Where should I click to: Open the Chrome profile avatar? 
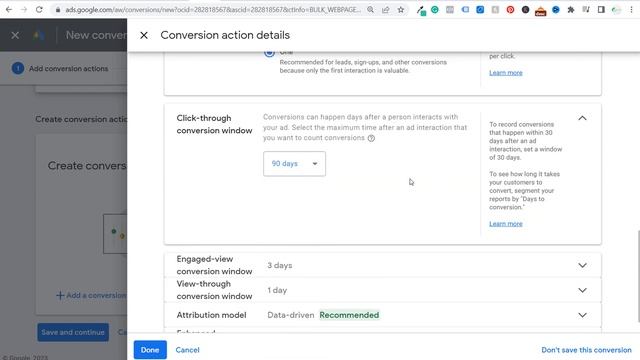616,9
